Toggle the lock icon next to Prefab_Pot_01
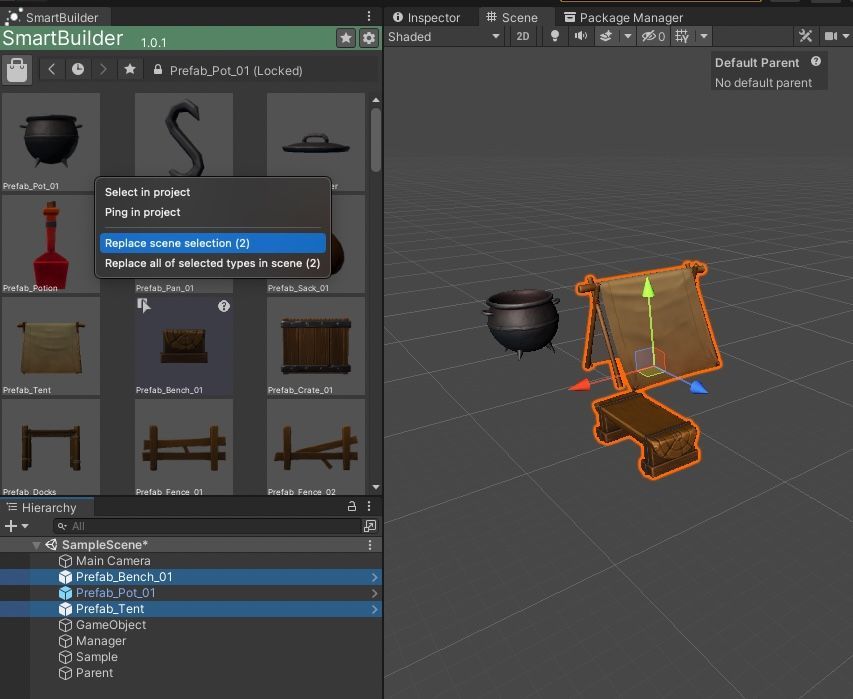 (x=158, y=70)
